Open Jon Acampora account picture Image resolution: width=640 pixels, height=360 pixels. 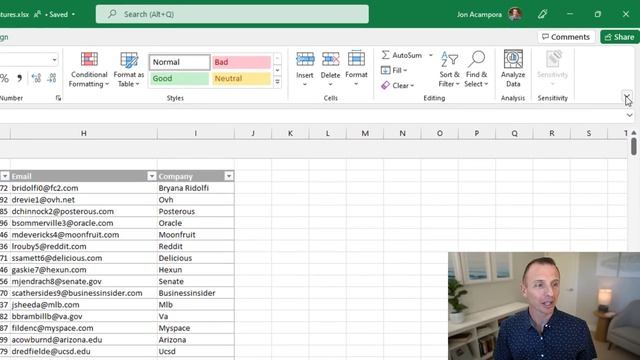515,14
